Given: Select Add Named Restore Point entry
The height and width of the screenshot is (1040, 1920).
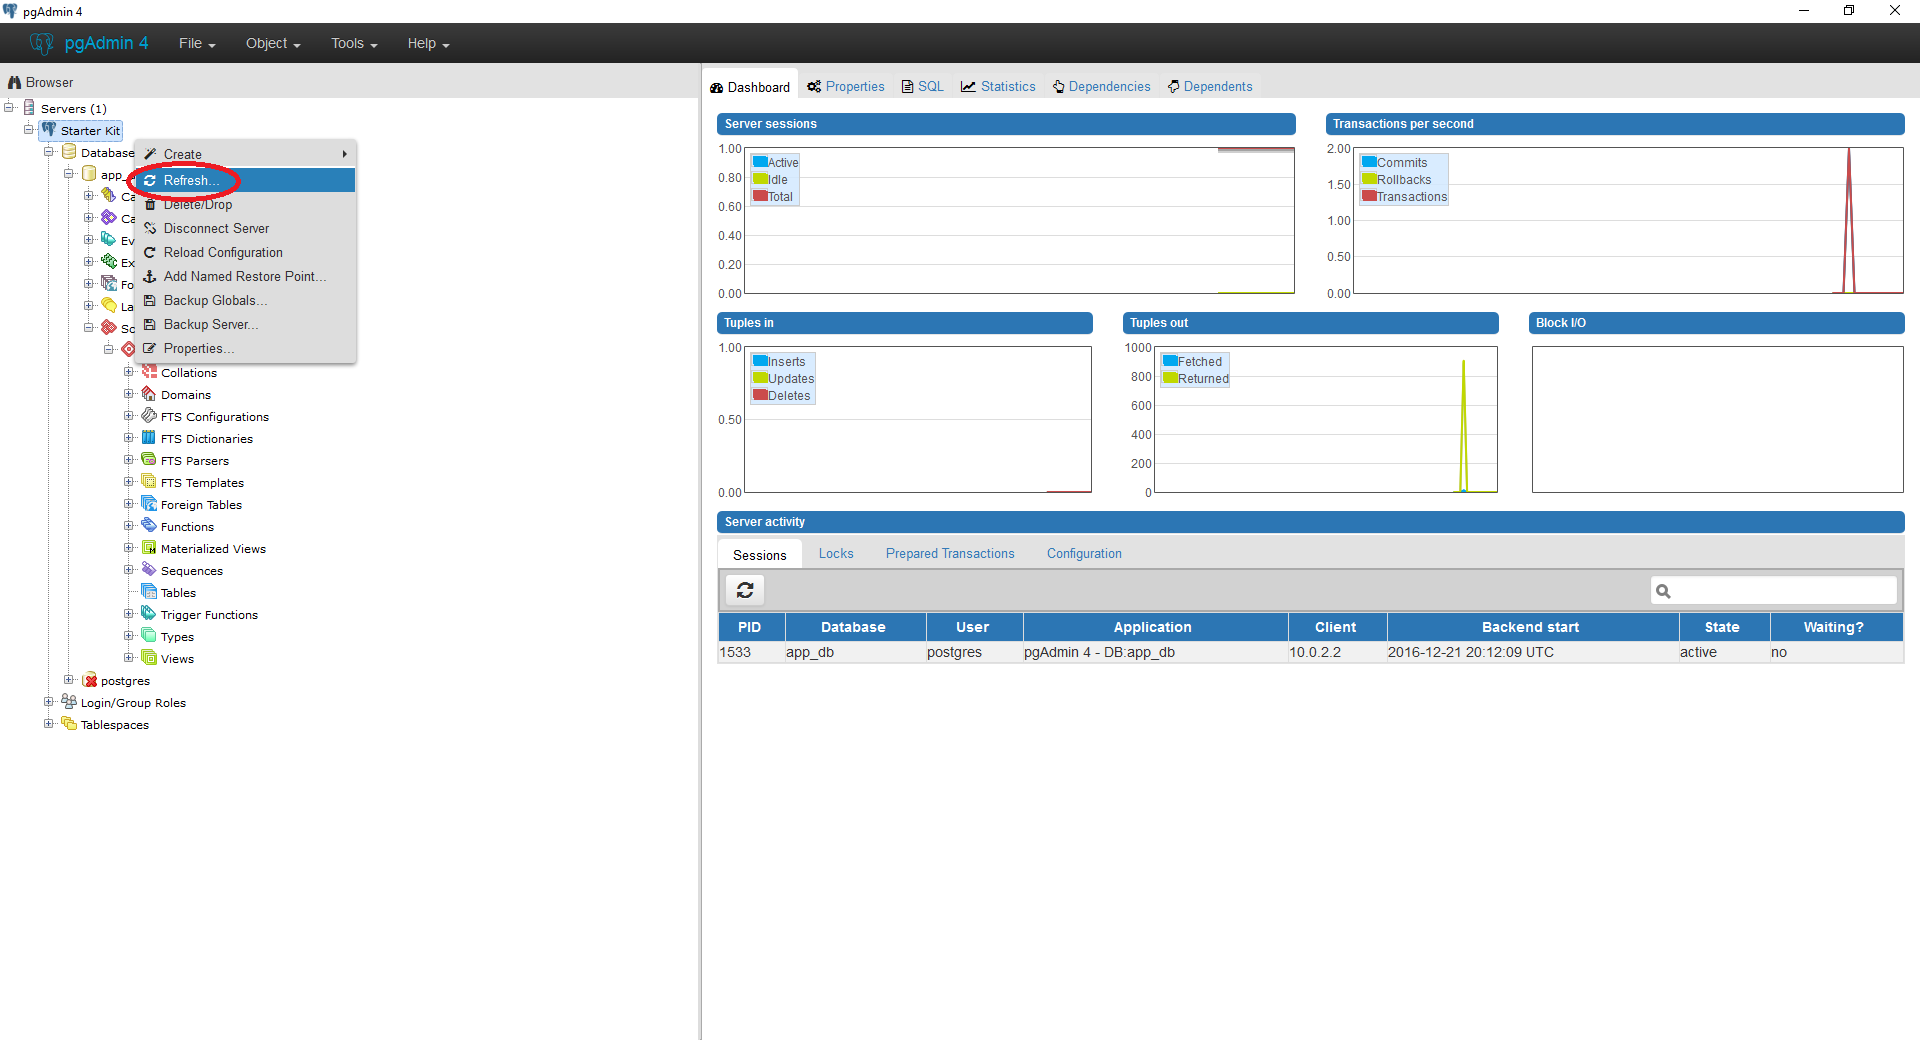Looking at the screenshot, I should coord(245,276).
